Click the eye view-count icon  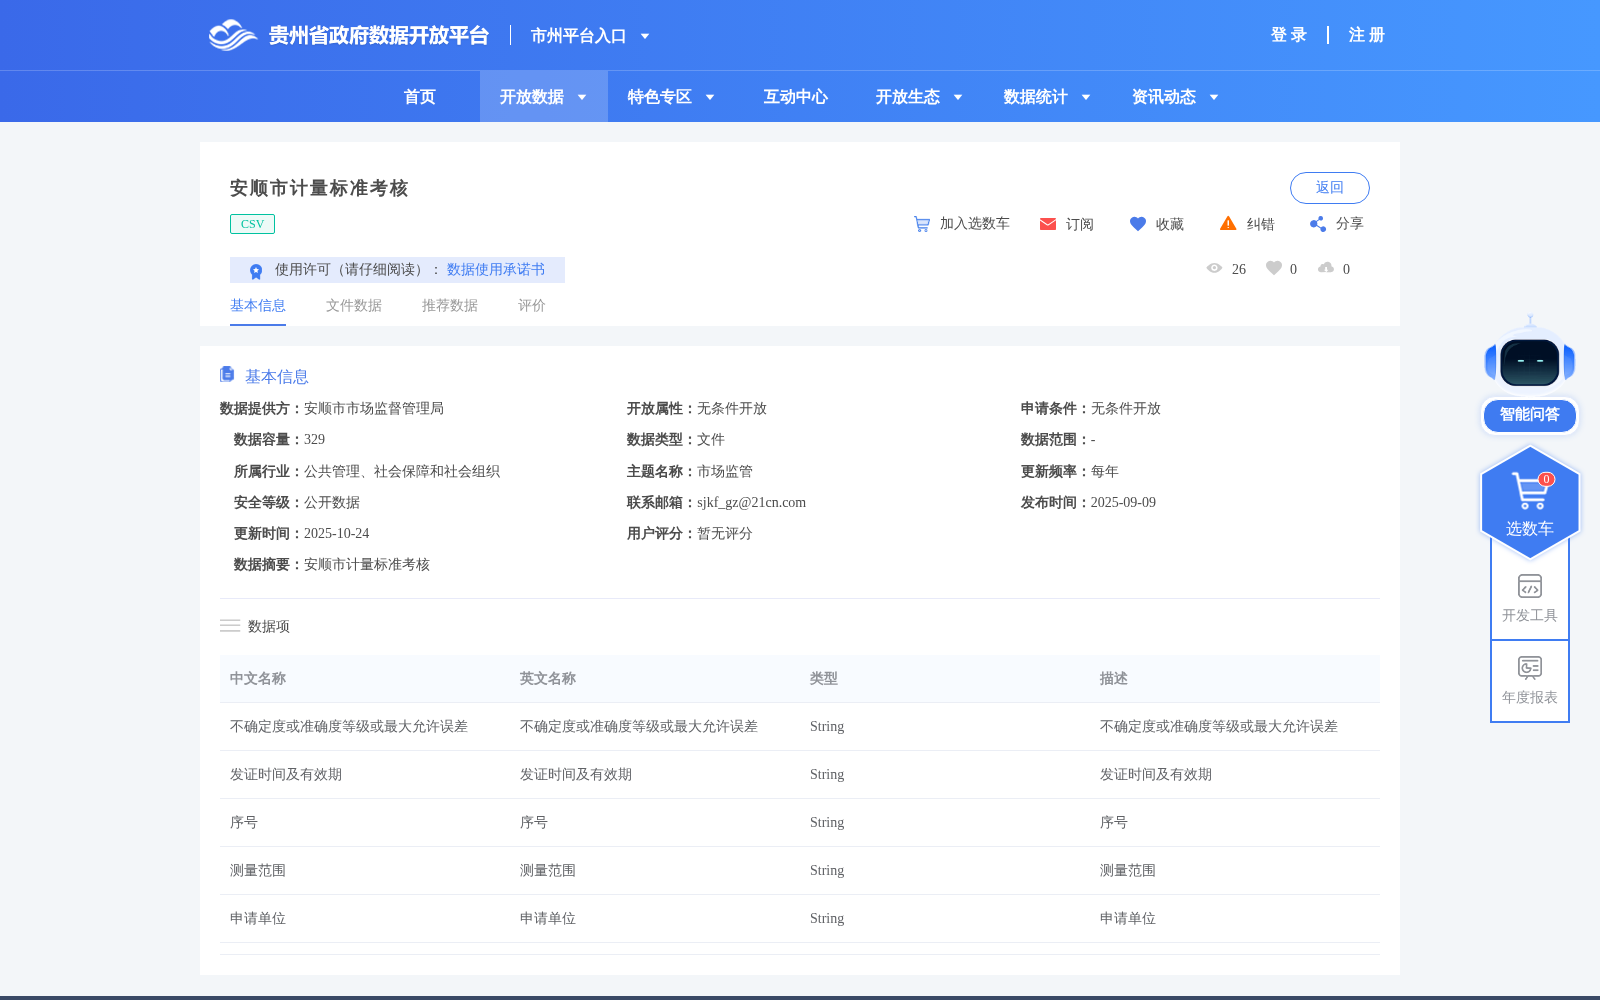coord(1214,268)
